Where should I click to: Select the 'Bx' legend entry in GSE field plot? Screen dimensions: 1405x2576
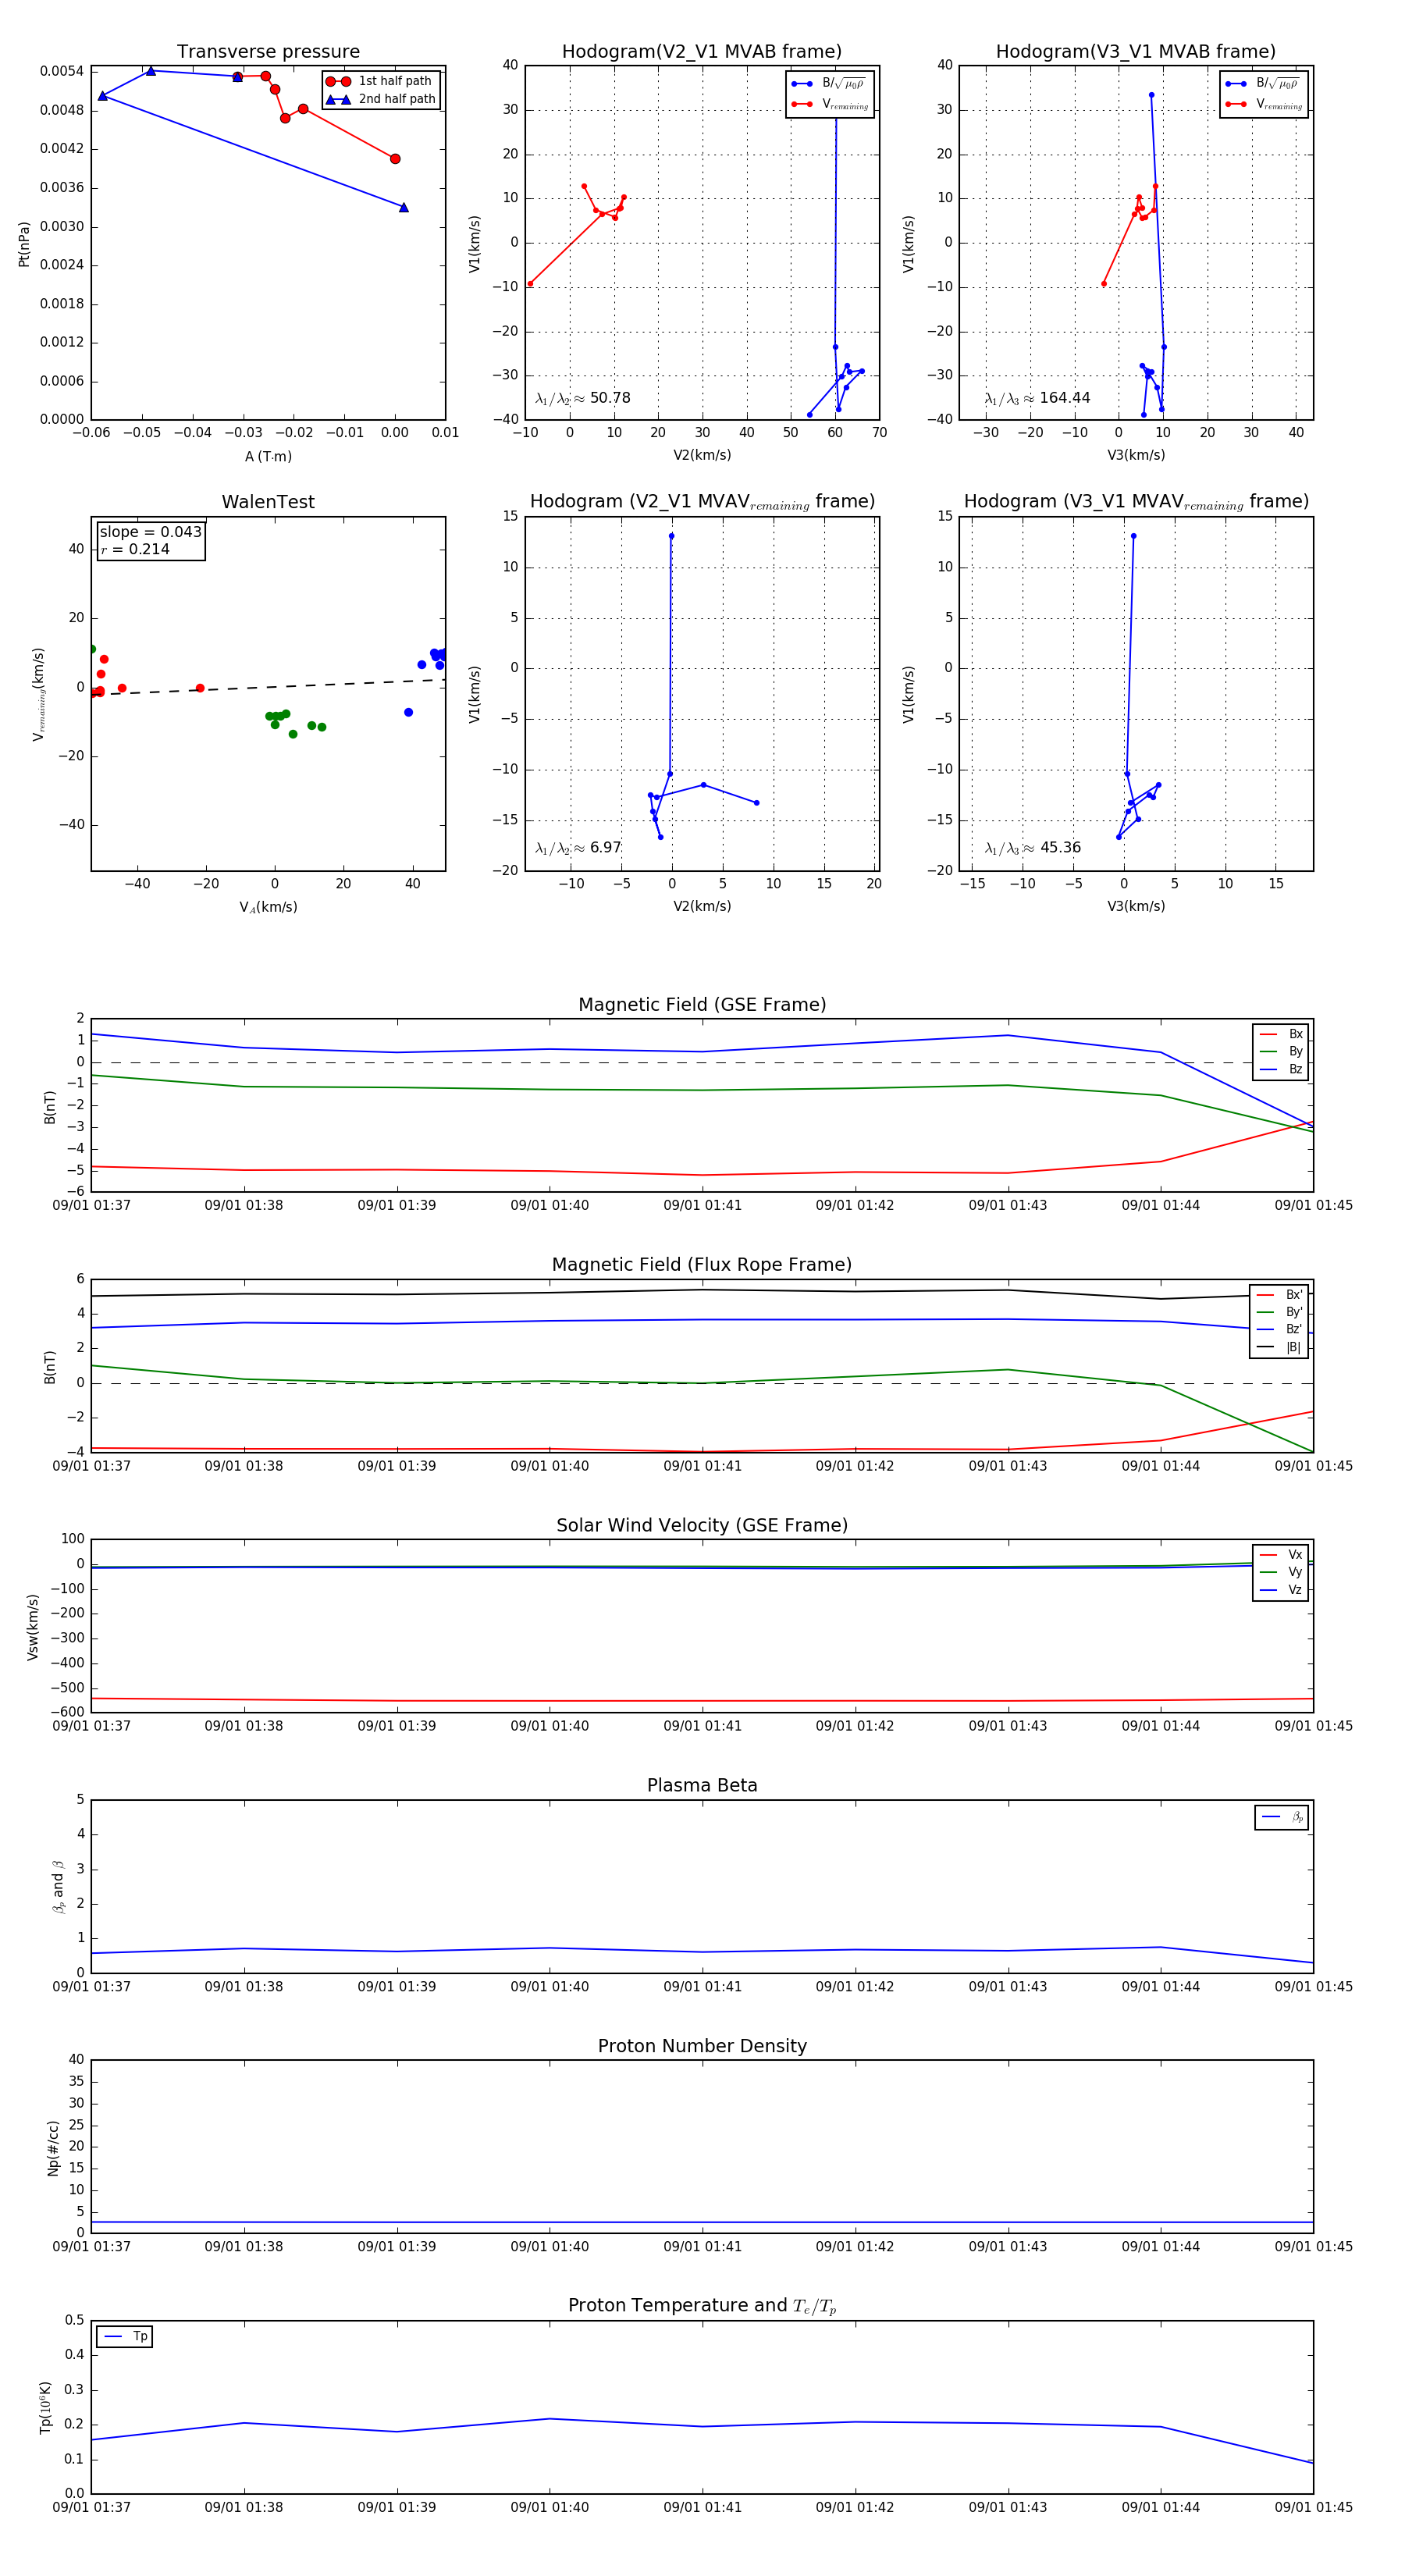tap(1281, 1034)
